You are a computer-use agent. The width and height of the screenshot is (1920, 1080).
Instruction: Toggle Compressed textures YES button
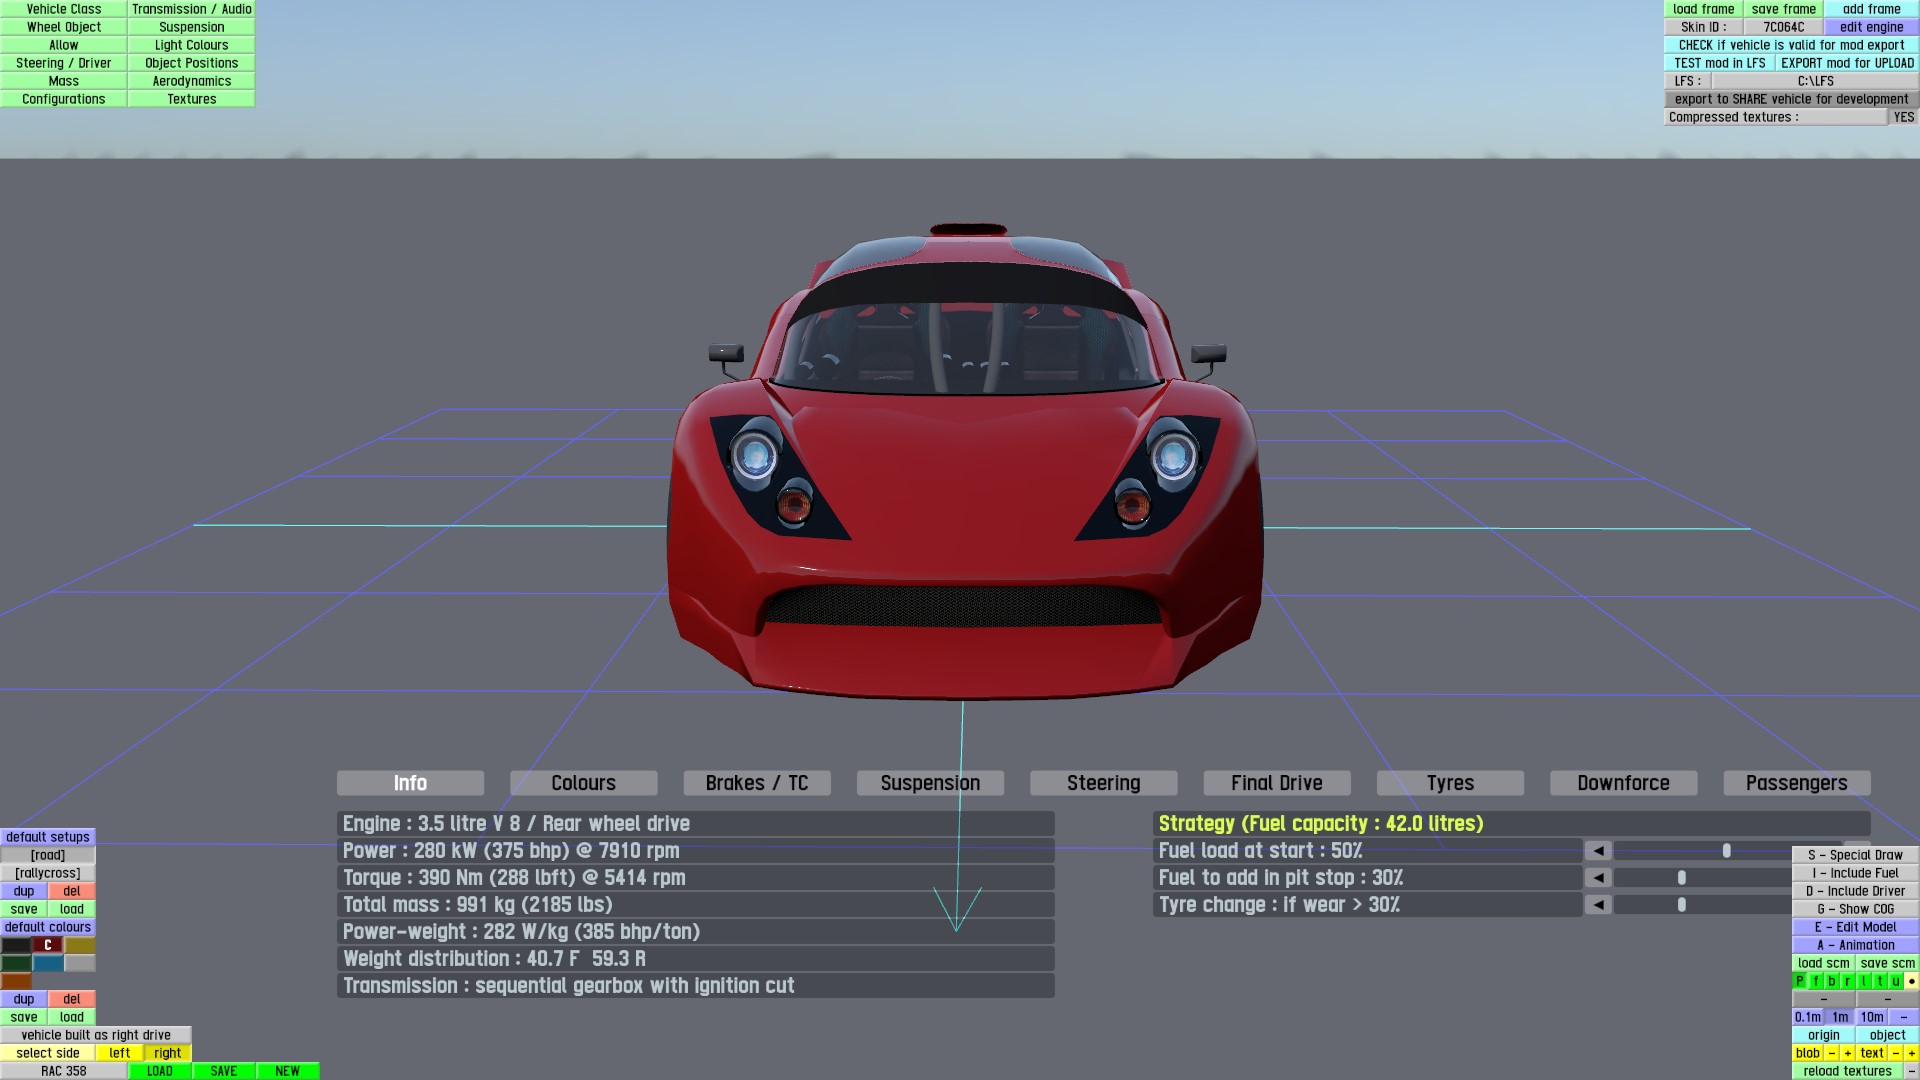coord(1903,117)
